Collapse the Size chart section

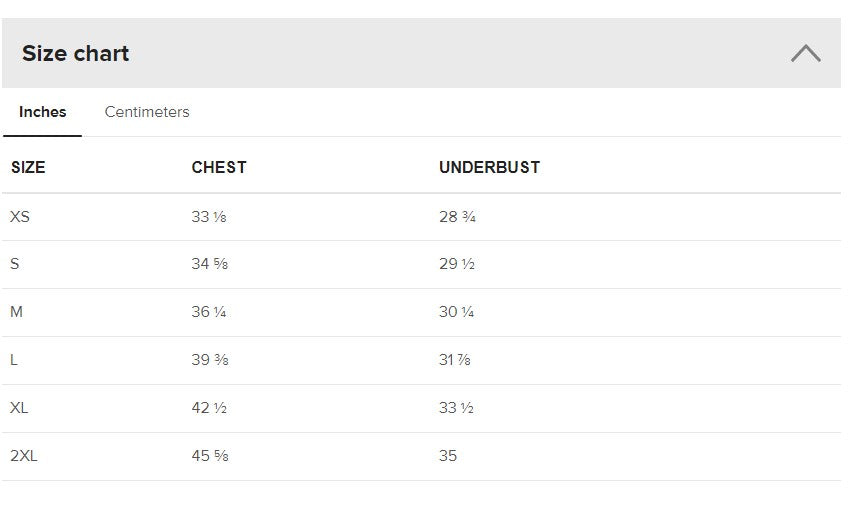click(805, 54)
